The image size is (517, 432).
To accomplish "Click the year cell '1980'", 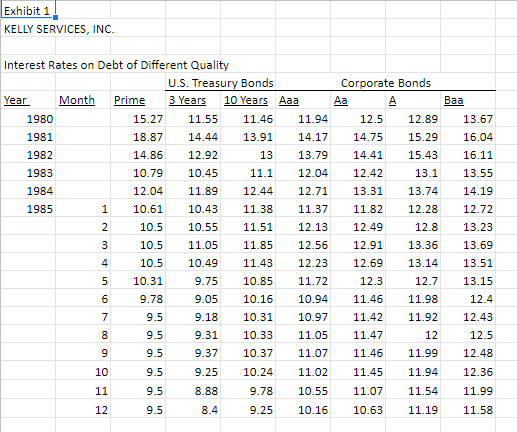I will click(28, 119).
